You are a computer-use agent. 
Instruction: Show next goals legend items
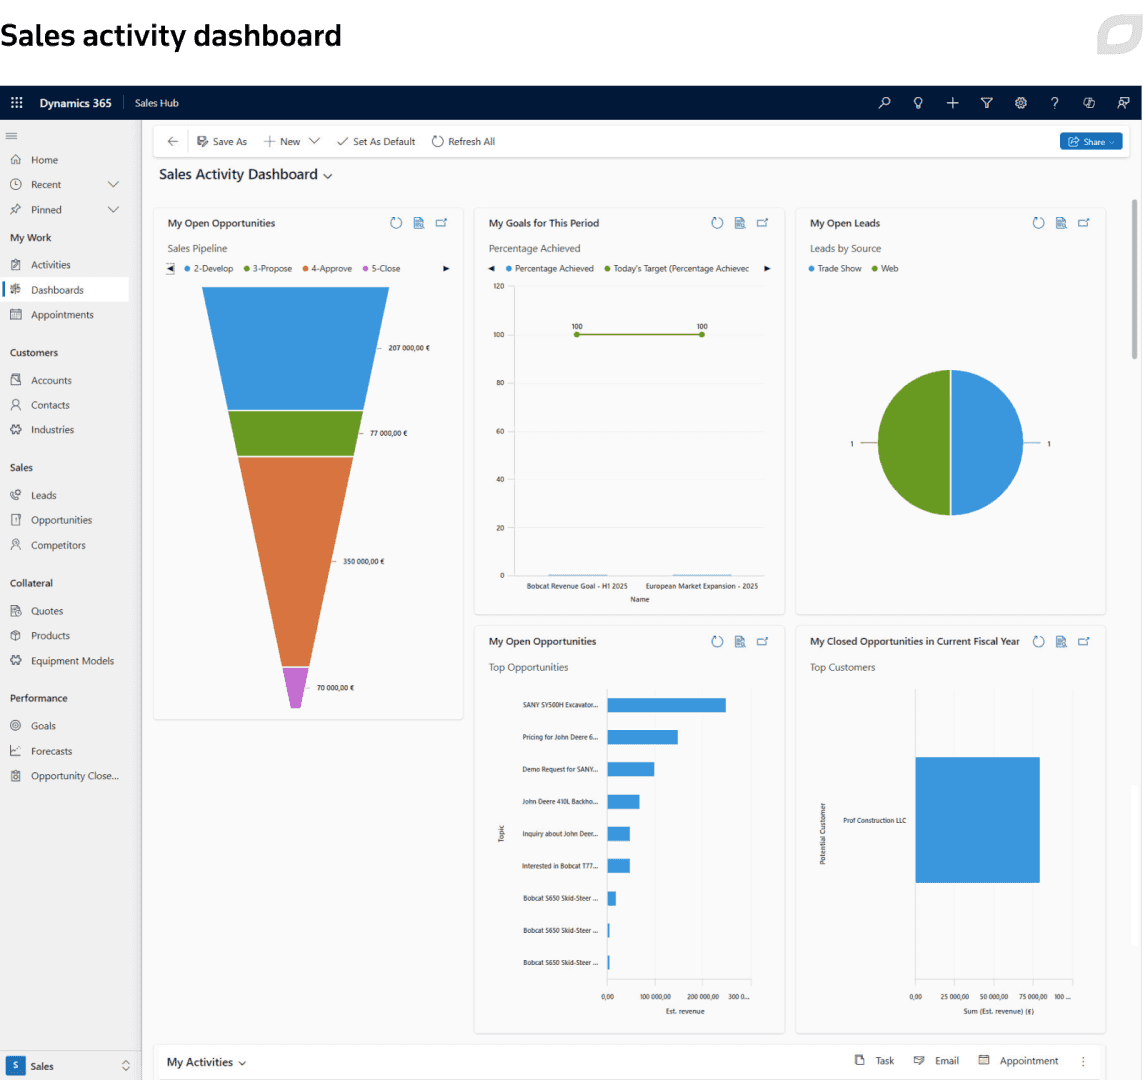point(767,269)
